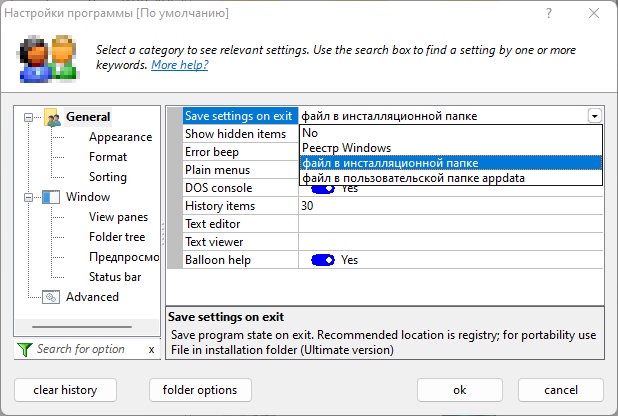This screenshot has width=618, height=416.
Task: Clear the search box with the x
Action: [151, 349]
